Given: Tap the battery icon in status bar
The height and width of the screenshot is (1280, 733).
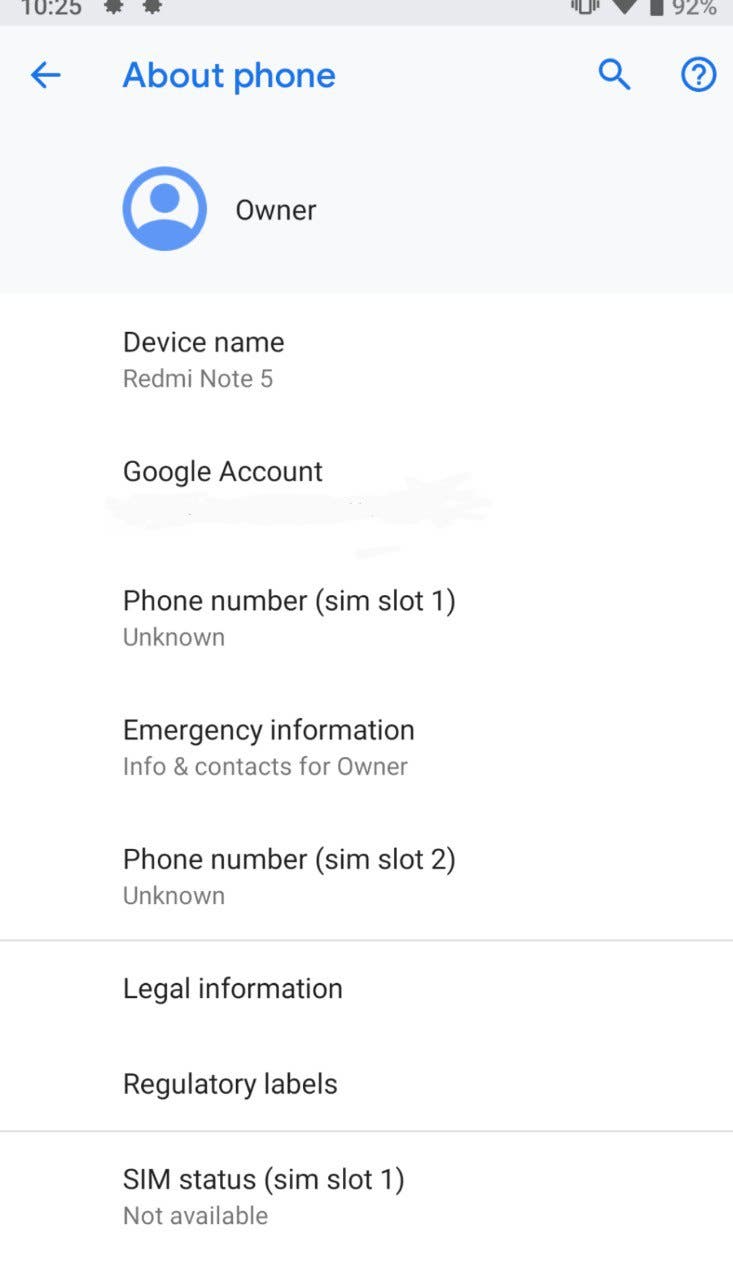Looking at the screenshot, I should point(656,8).
